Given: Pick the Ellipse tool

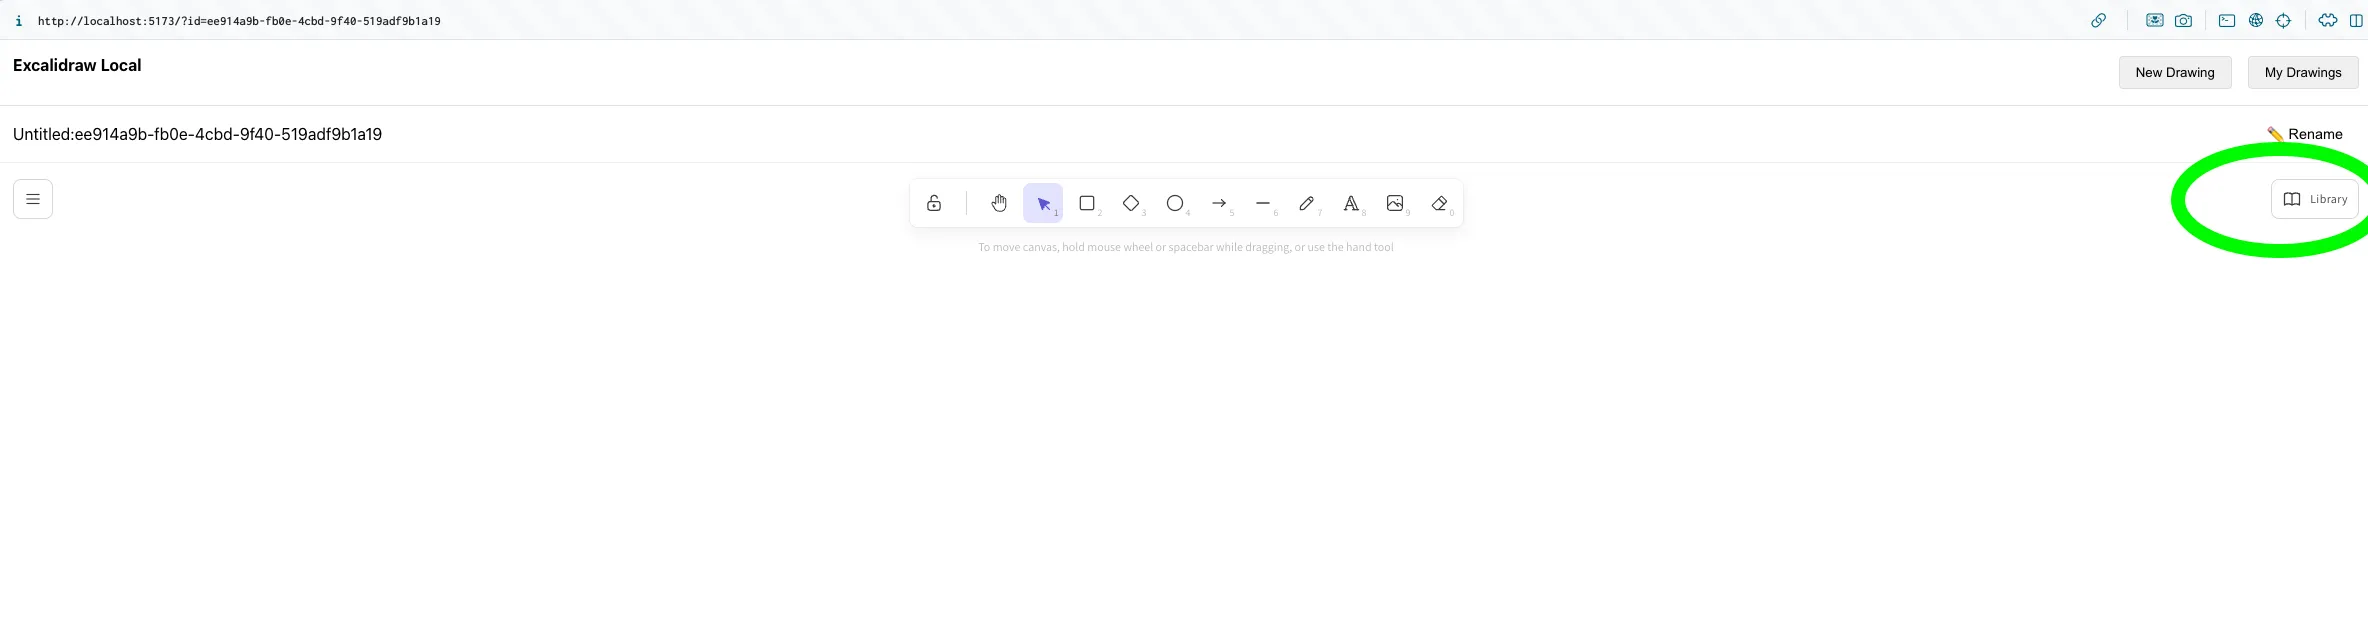Looking at the screenshot, I should (1175, 203).
